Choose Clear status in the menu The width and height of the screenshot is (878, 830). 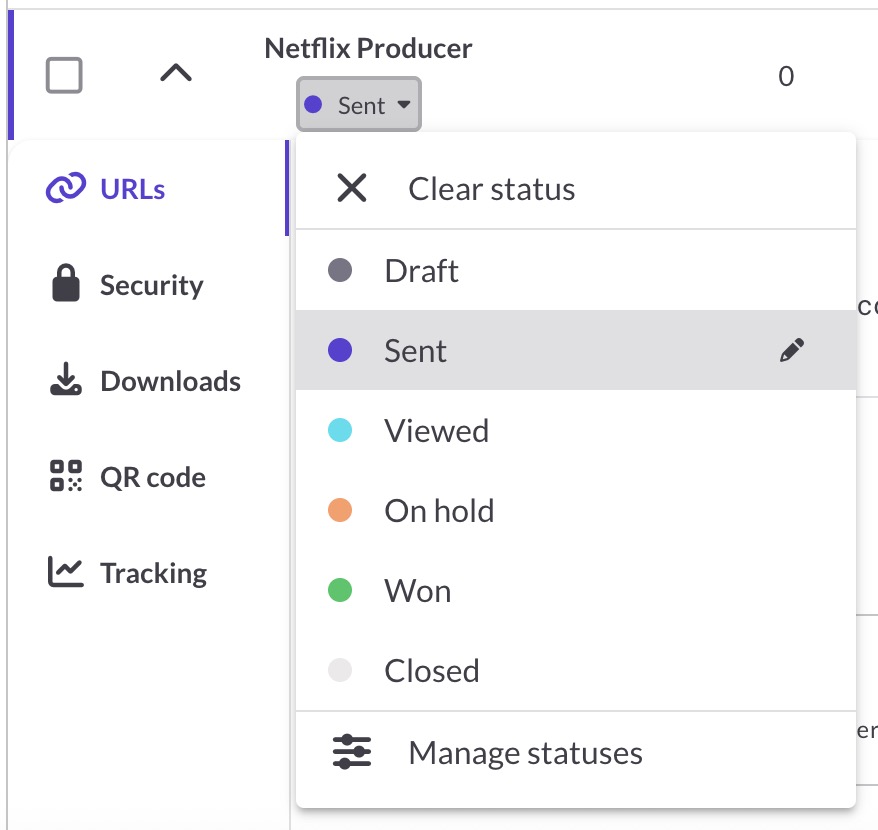576,188
